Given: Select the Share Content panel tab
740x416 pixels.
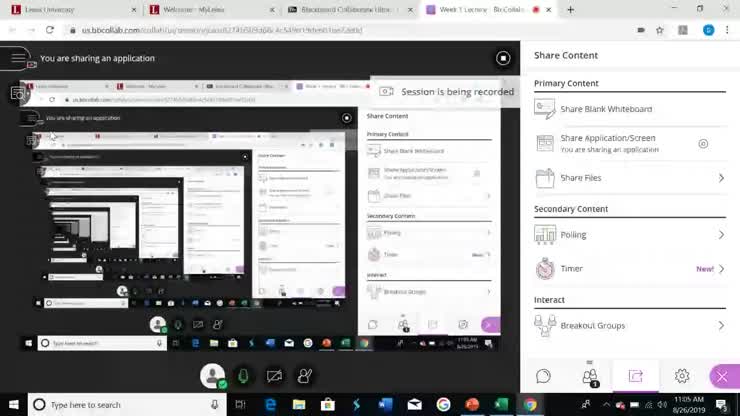Looking at the screenshot, I should tap(635, 376).
